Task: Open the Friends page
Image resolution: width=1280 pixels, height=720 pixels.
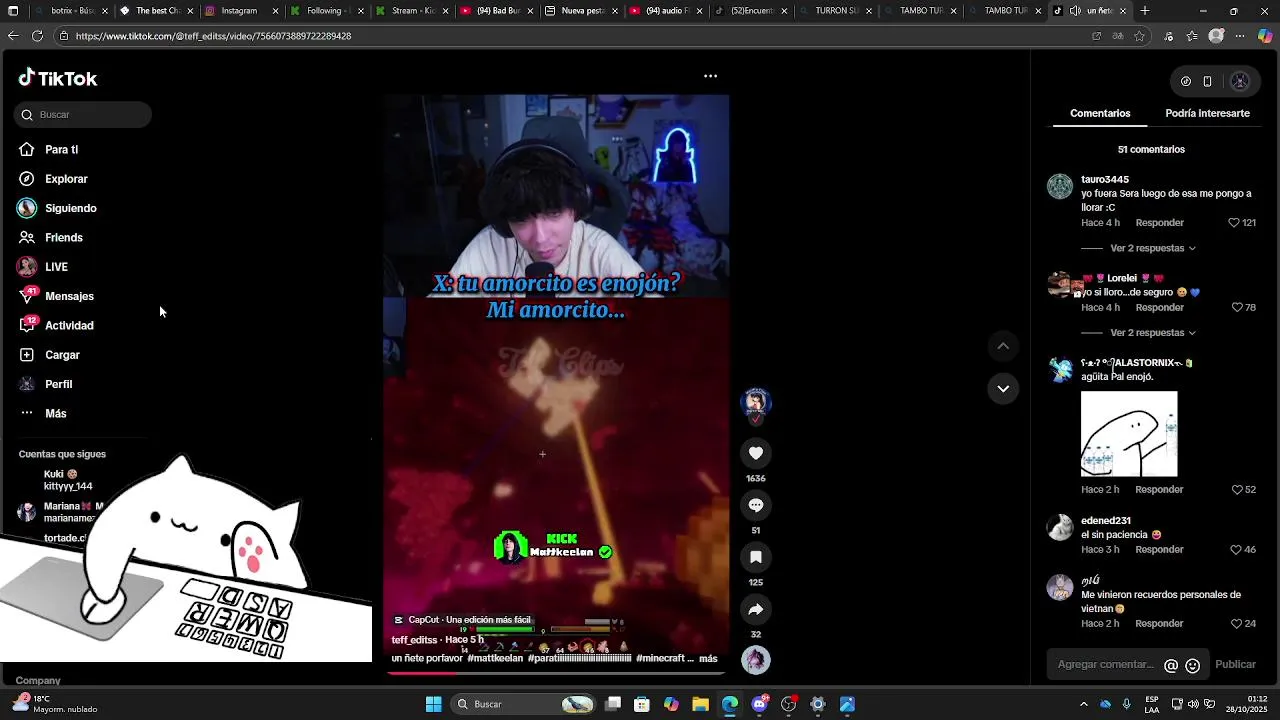Action: pyautogui.click(x=63, y=238)
